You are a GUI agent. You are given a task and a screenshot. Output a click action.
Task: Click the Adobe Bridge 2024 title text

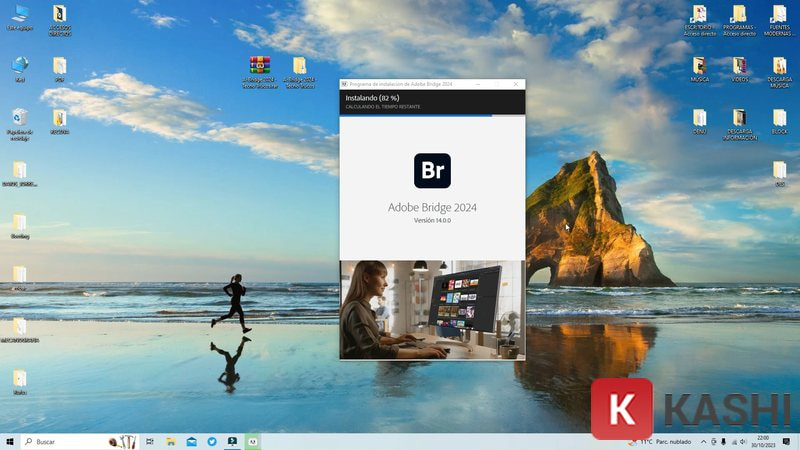pos(432,207)
